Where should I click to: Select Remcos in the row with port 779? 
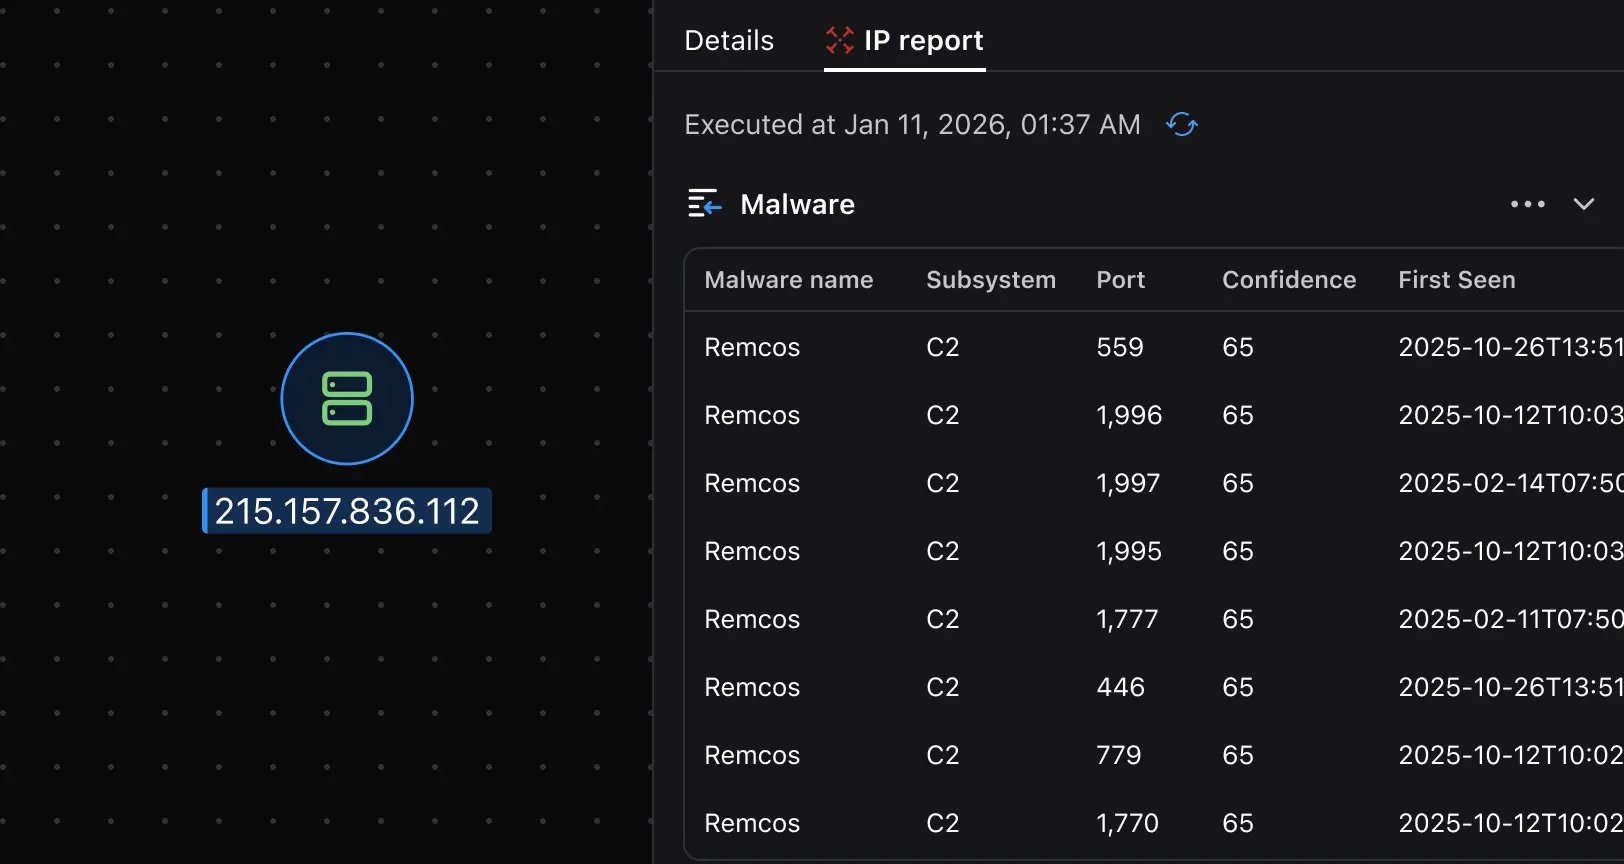(752, 755)
